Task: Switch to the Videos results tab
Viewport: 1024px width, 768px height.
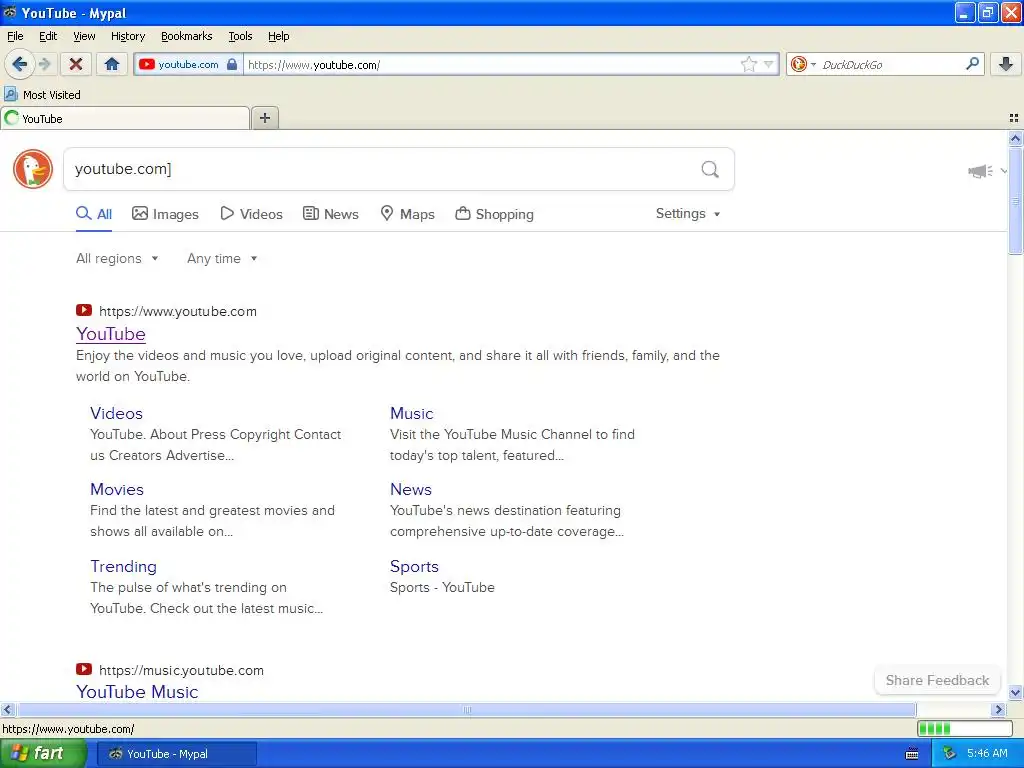Action: [251, 214]
